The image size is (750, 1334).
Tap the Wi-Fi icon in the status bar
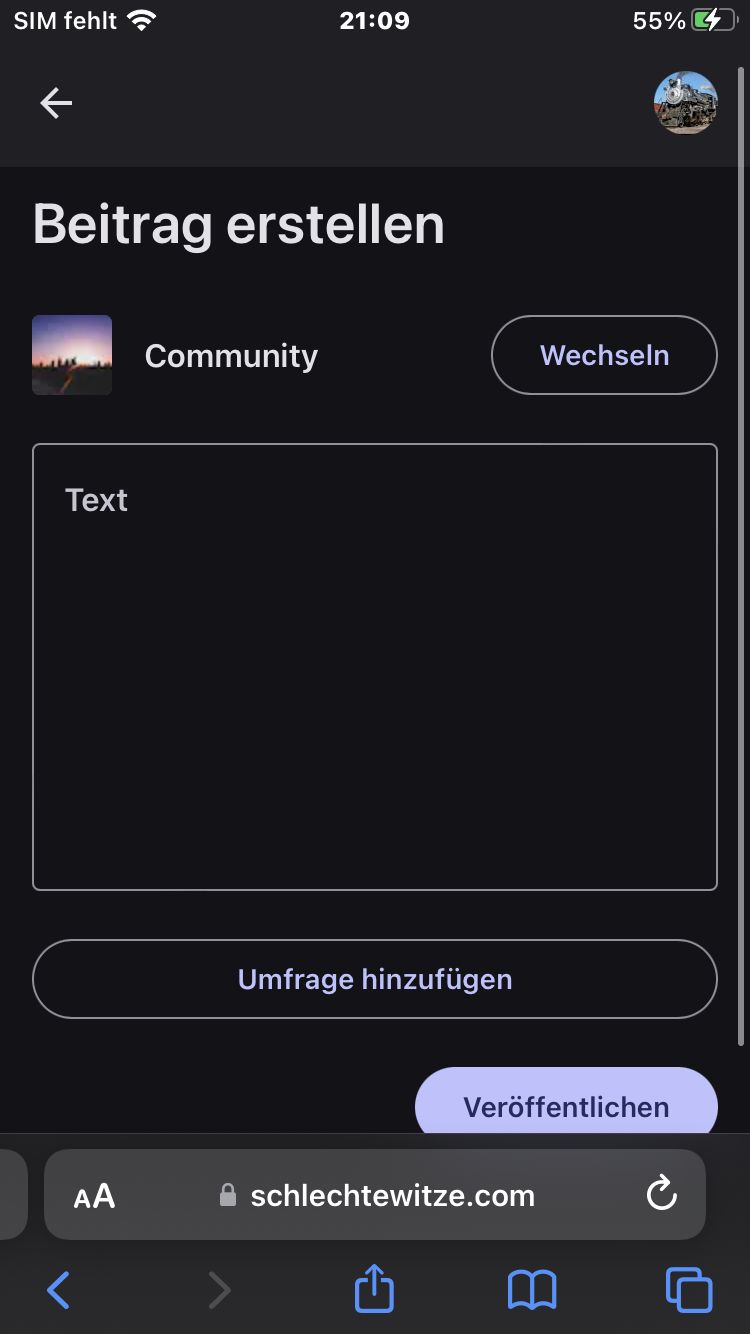click(x=142, y=20)
